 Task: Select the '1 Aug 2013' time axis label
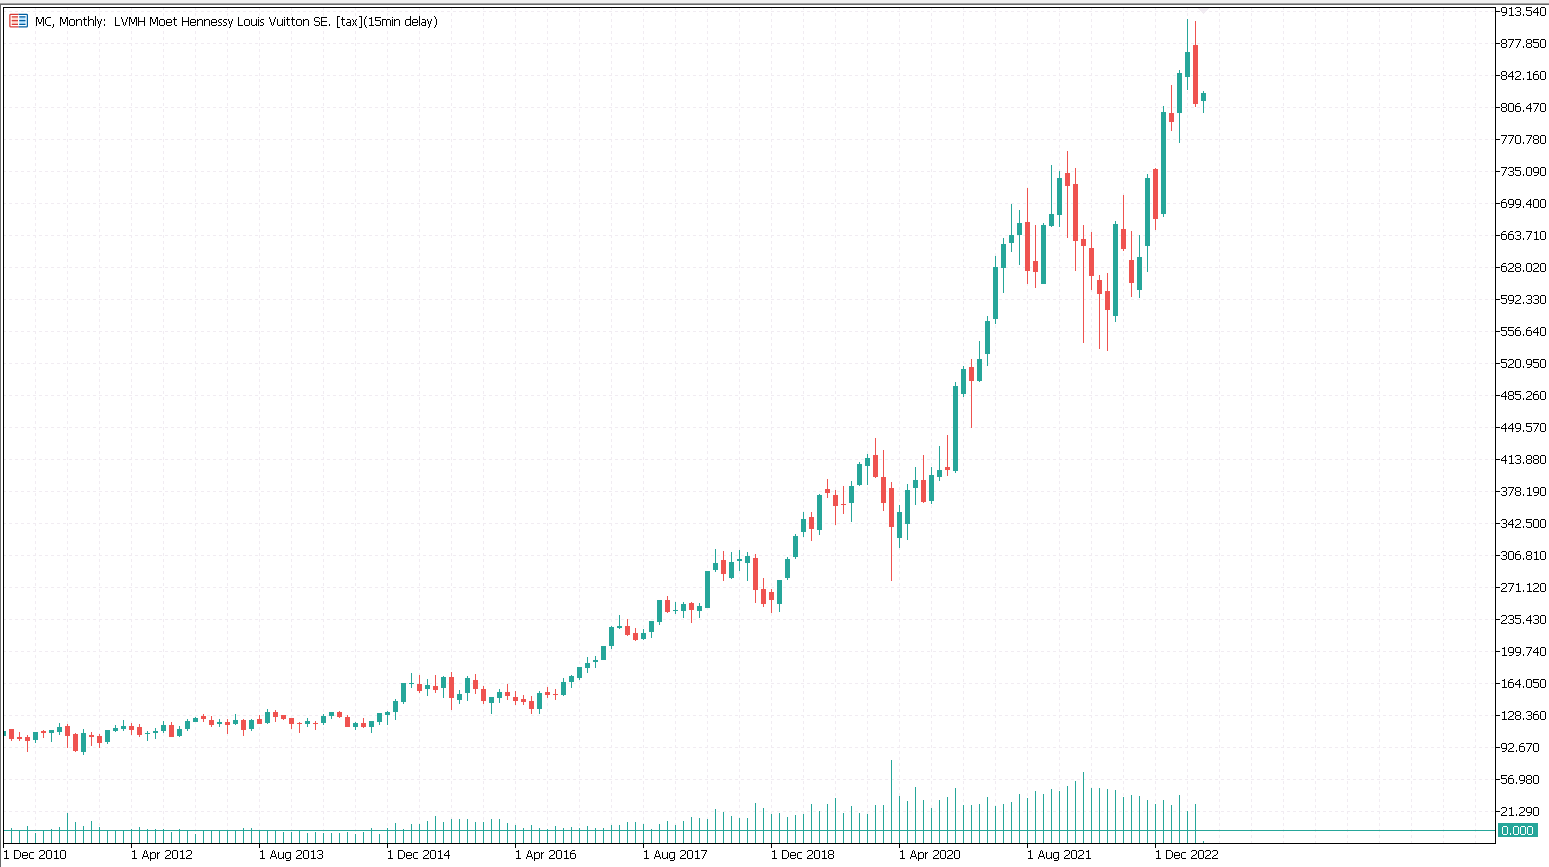291,854
